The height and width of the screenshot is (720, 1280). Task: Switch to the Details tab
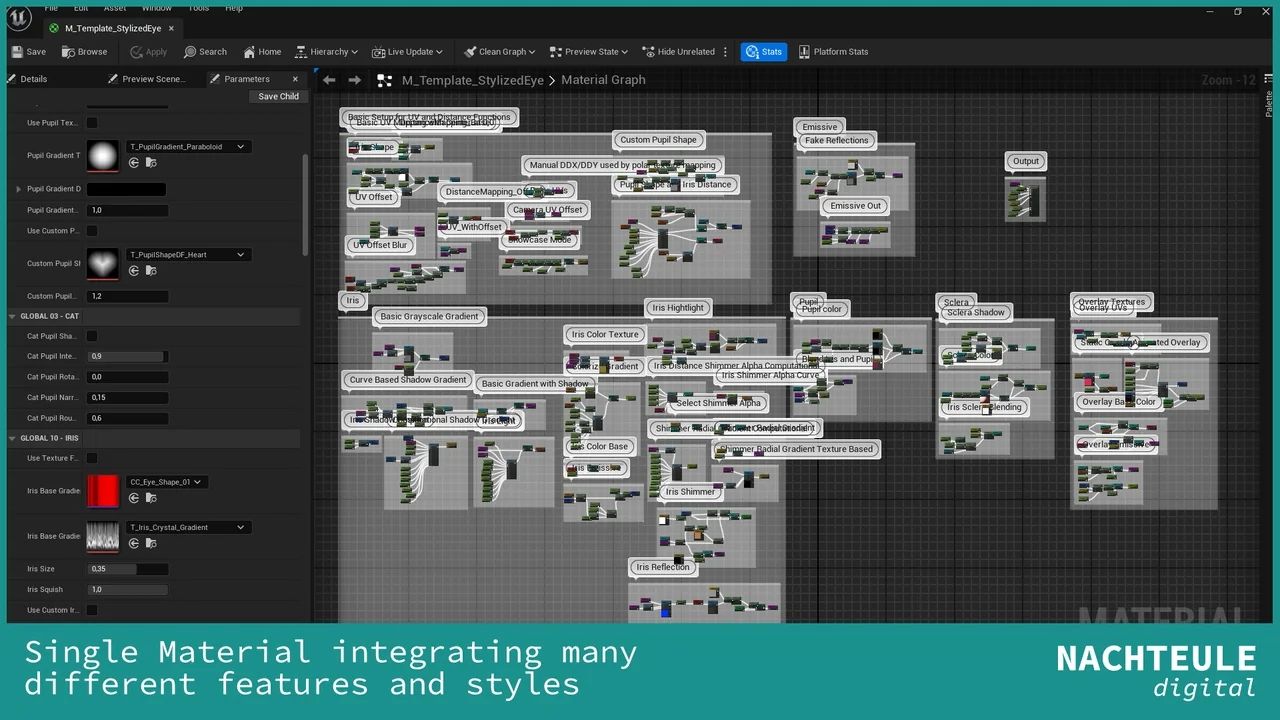point(33,79)
